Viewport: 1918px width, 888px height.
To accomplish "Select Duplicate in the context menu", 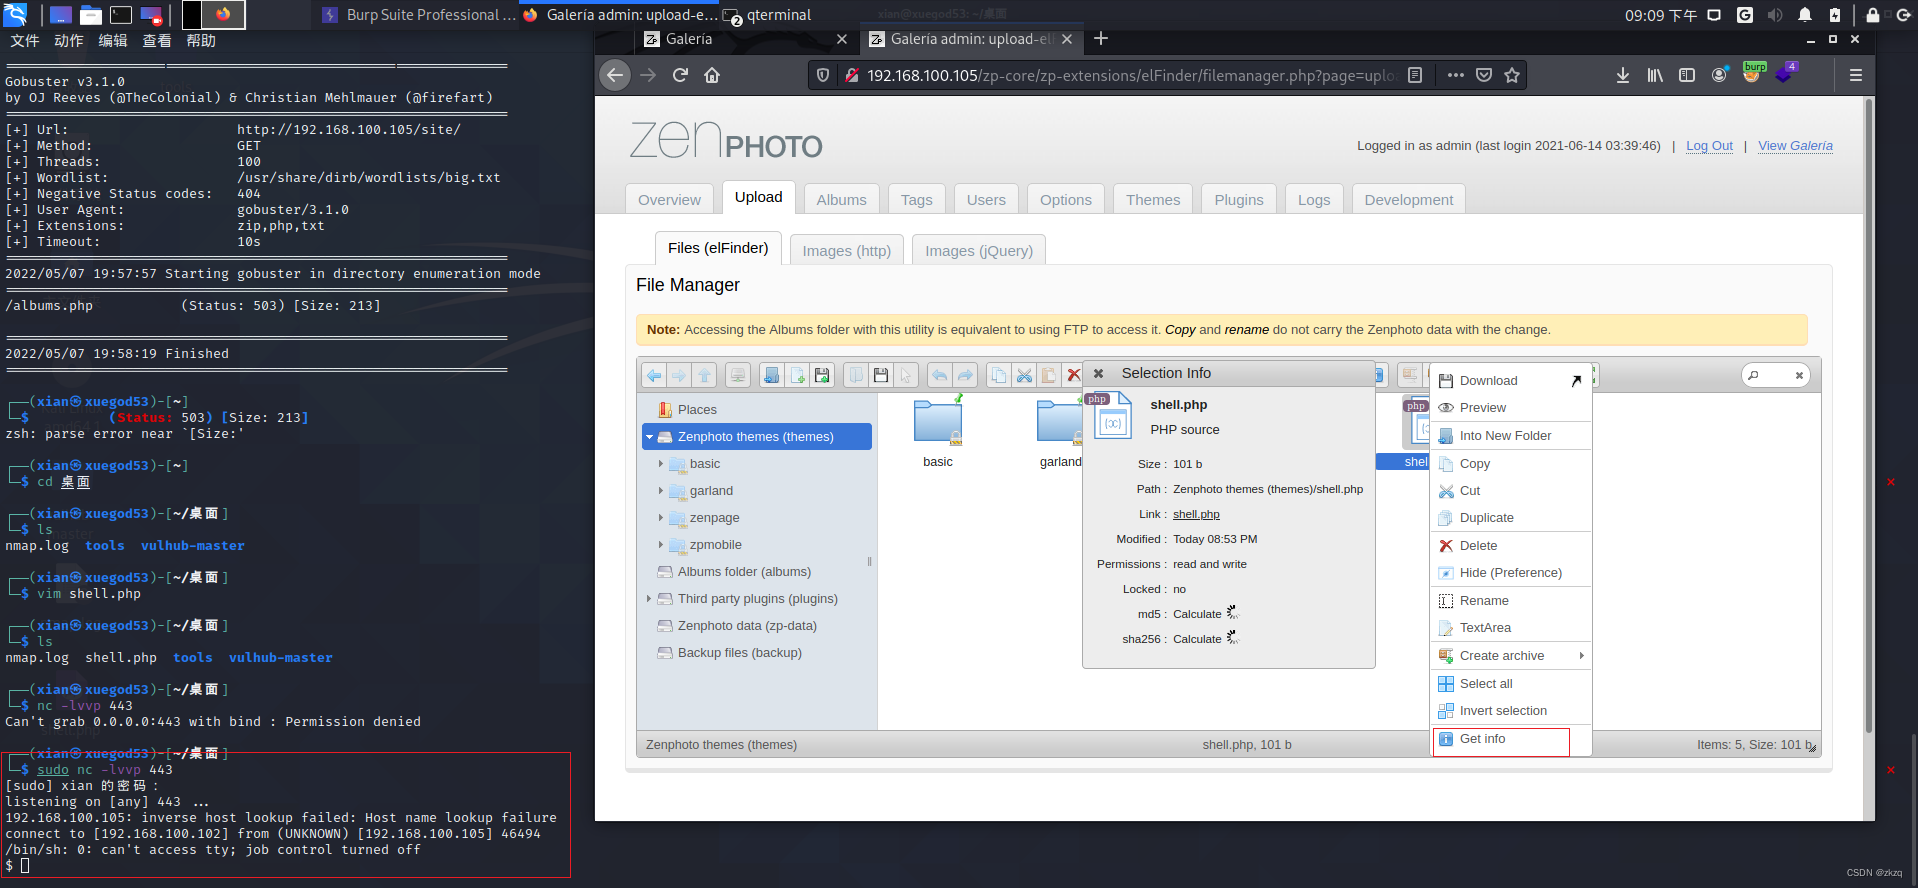I will [1511, 518].
